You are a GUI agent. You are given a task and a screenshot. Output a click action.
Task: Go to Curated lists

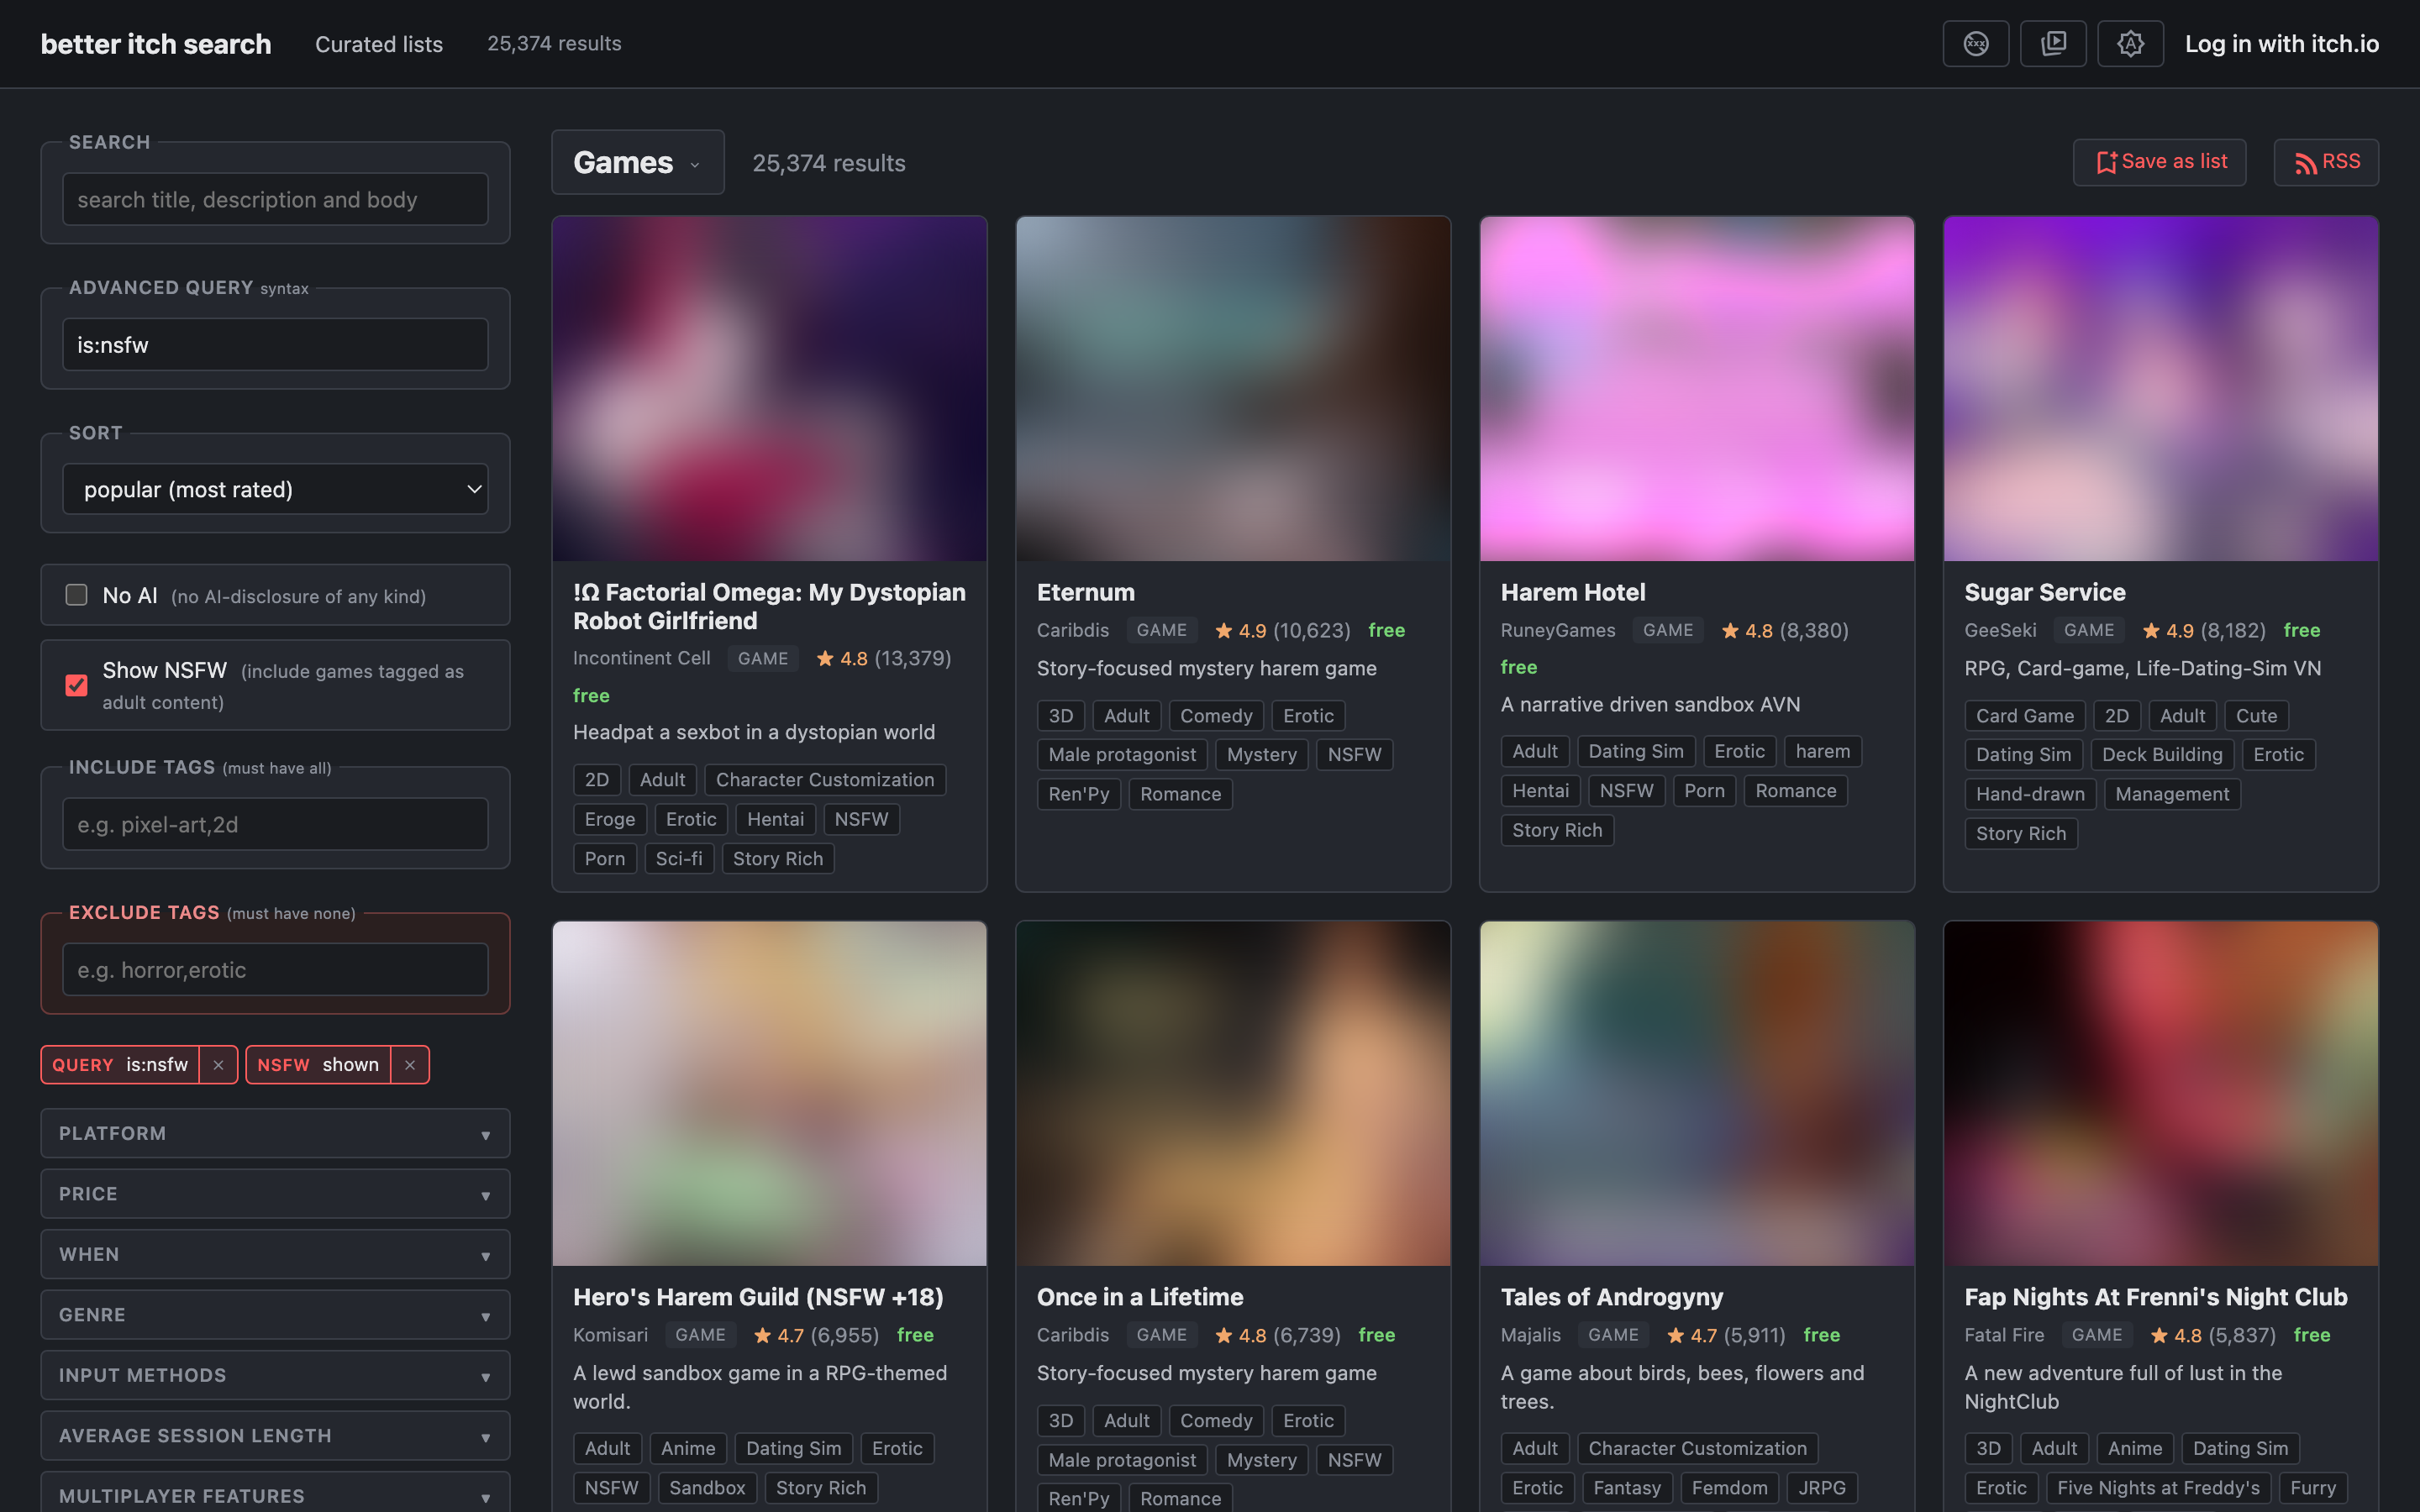(x=379, y=44)
